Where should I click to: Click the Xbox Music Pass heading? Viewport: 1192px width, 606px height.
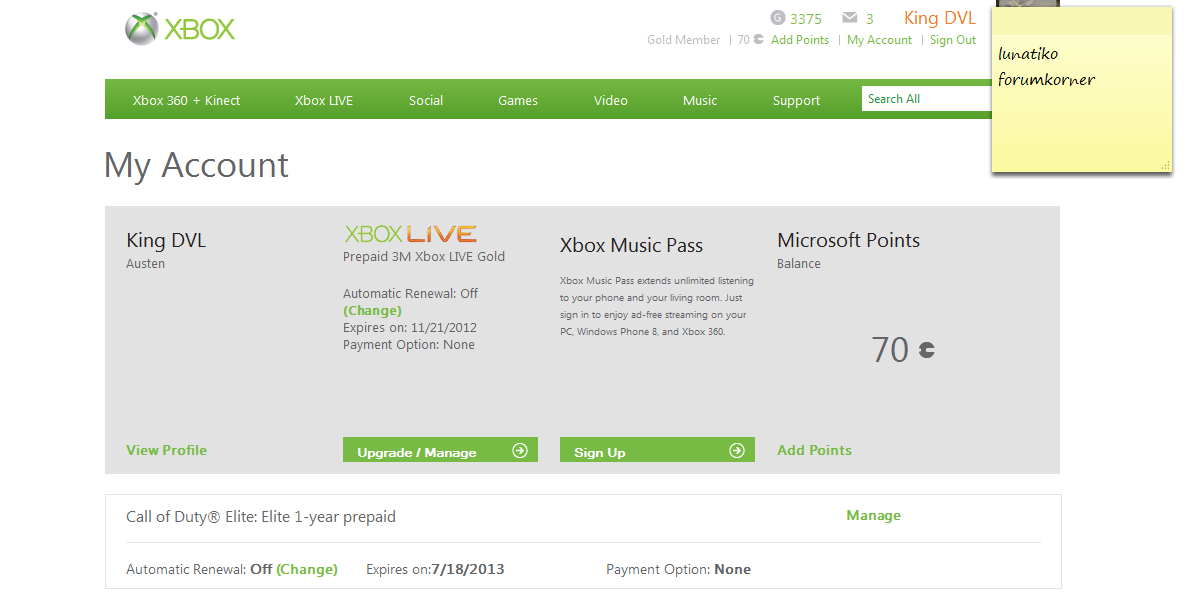[631, 246]
